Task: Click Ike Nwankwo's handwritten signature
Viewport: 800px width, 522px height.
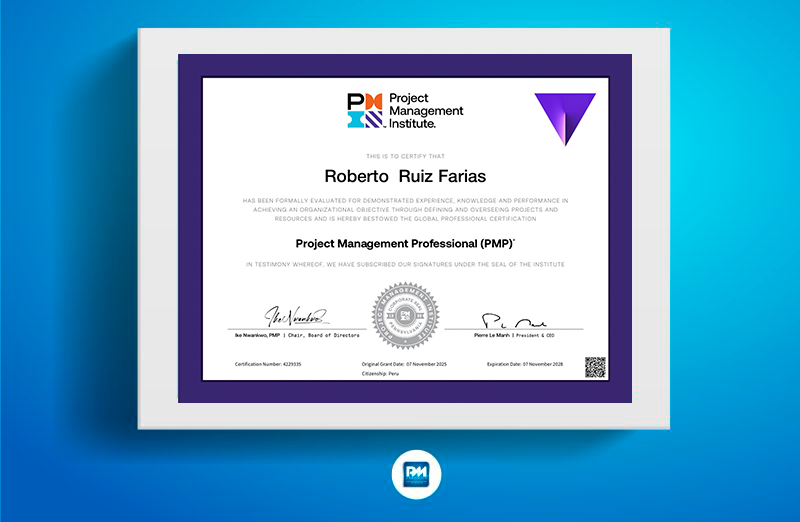Action: click(x=296, y=316)
